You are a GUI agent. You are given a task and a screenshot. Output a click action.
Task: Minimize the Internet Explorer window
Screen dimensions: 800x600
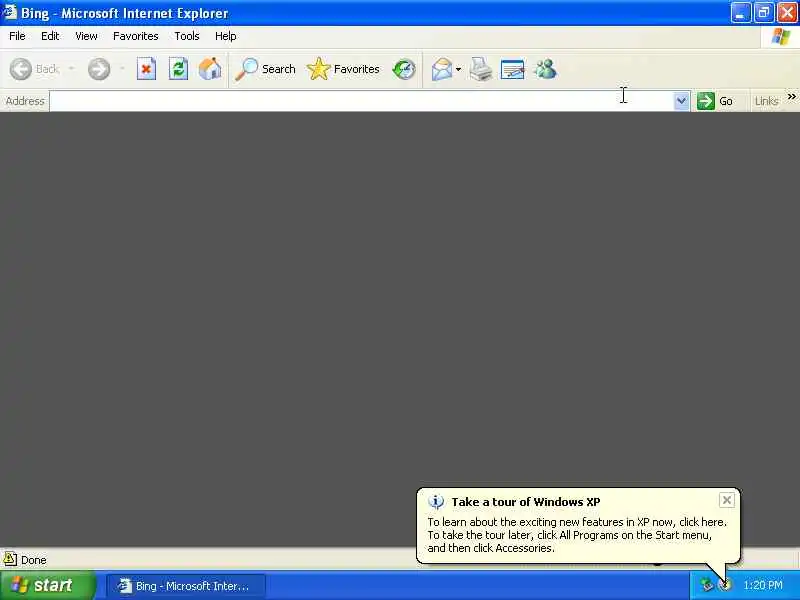point(740,13)
